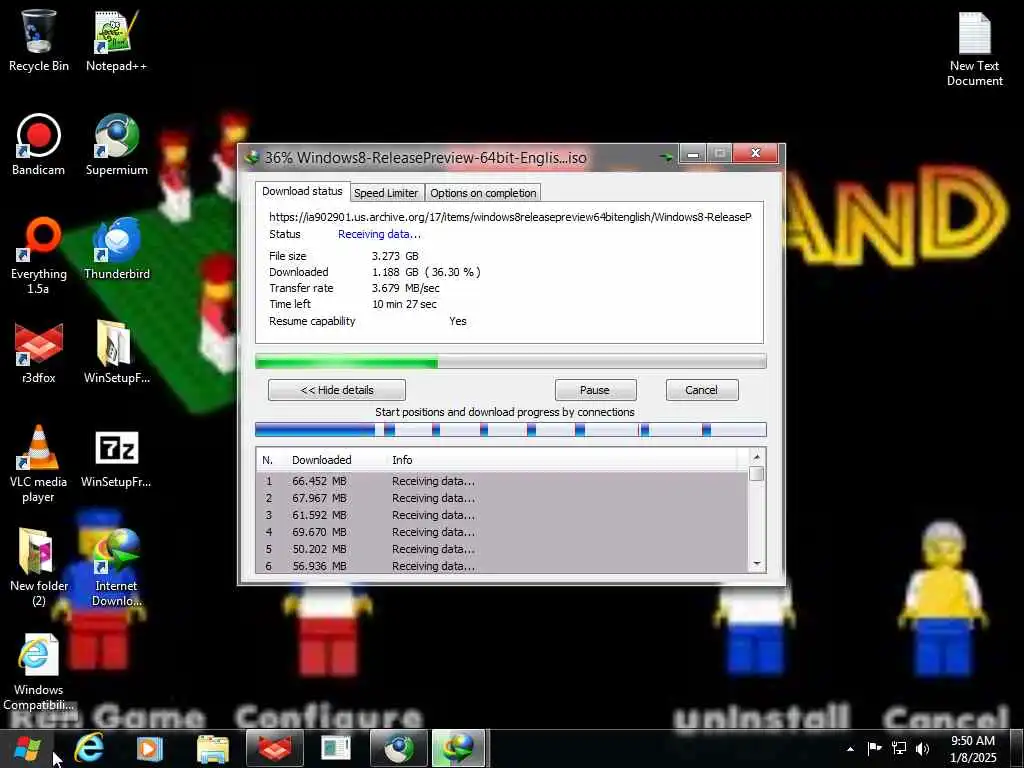Click the connections list scrollbar thumb

click(x=757, y=473)
